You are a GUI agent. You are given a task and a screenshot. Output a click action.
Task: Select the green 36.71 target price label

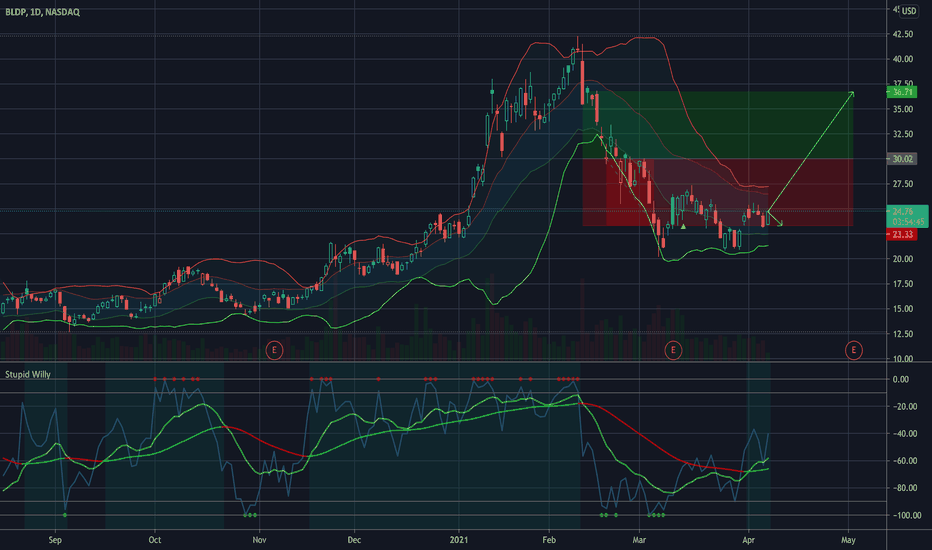902,92
